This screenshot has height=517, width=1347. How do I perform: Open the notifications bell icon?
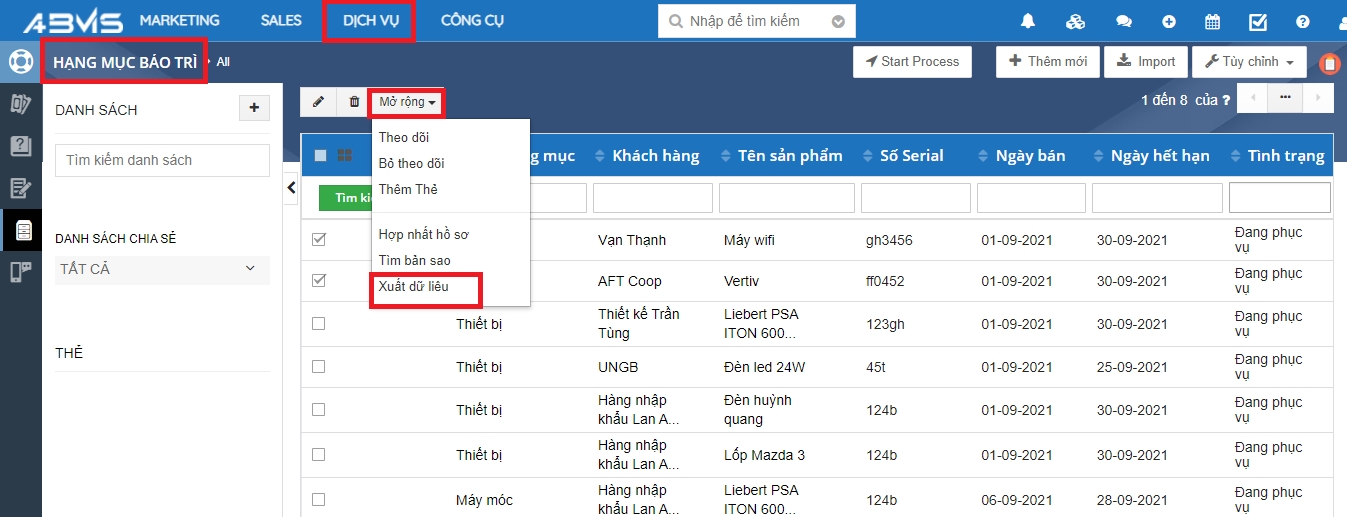click(x=1028, y=21)
